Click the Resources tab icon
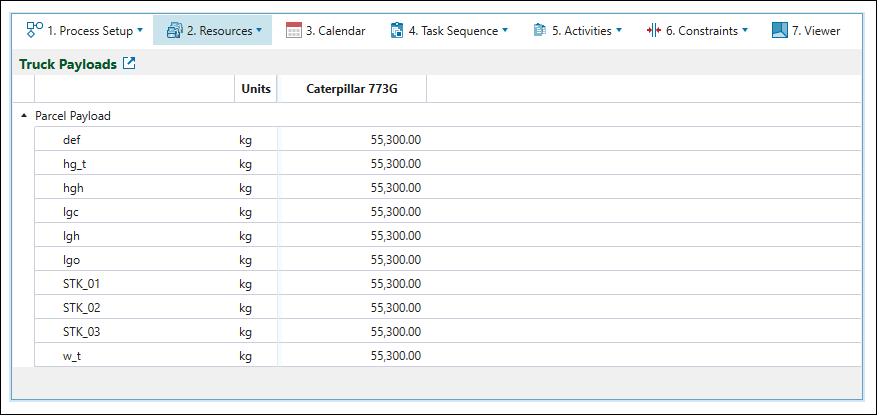This screenshot has width=879, height=416. point(174,30)
